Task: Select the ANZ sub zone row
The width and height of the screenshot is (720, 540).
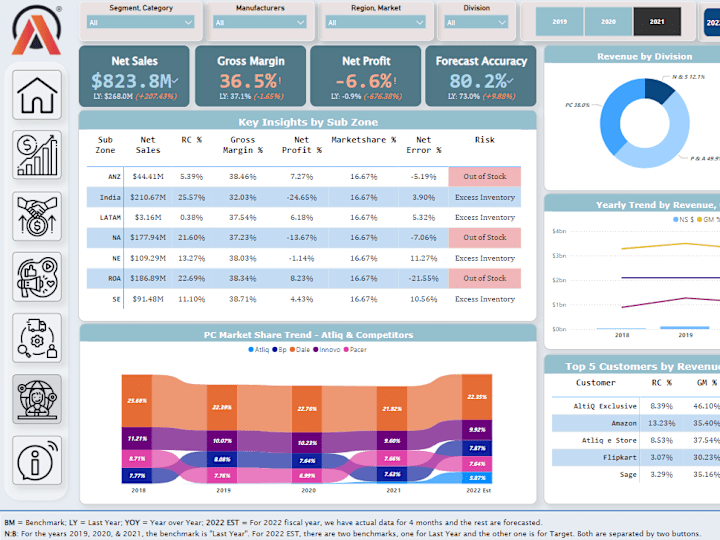Action: tap(304, 176)
